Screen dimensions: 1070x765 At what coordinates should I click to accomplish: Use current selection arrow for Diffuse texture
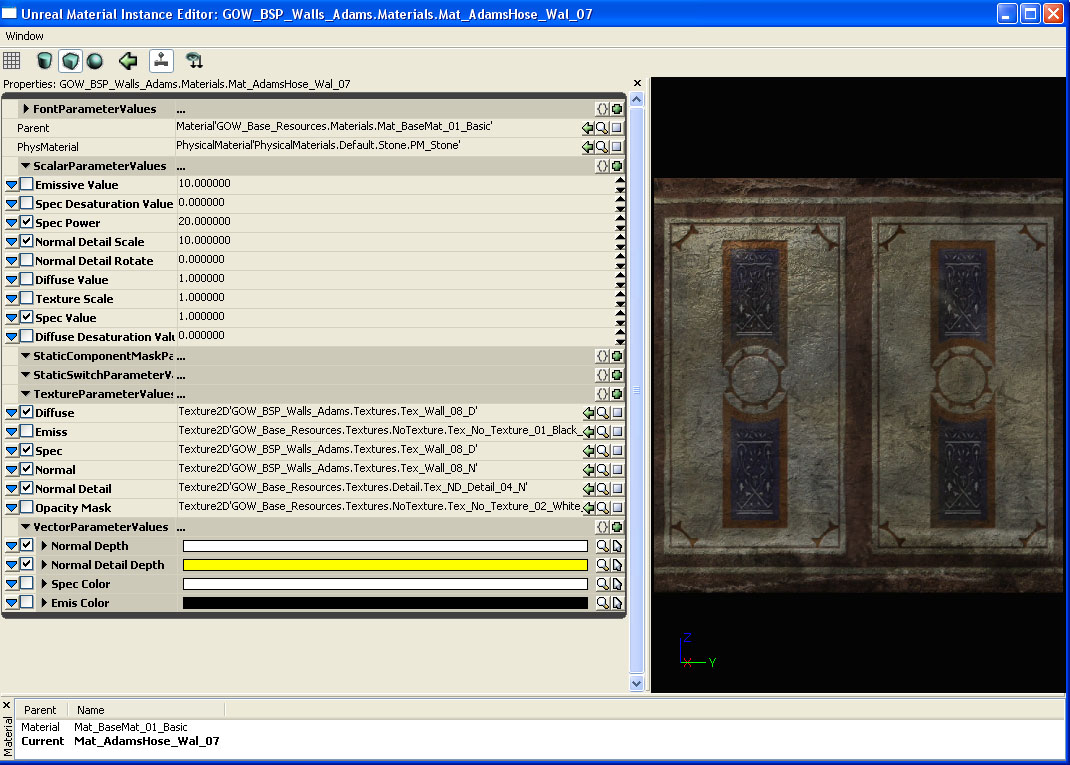[x=588, y=413]
